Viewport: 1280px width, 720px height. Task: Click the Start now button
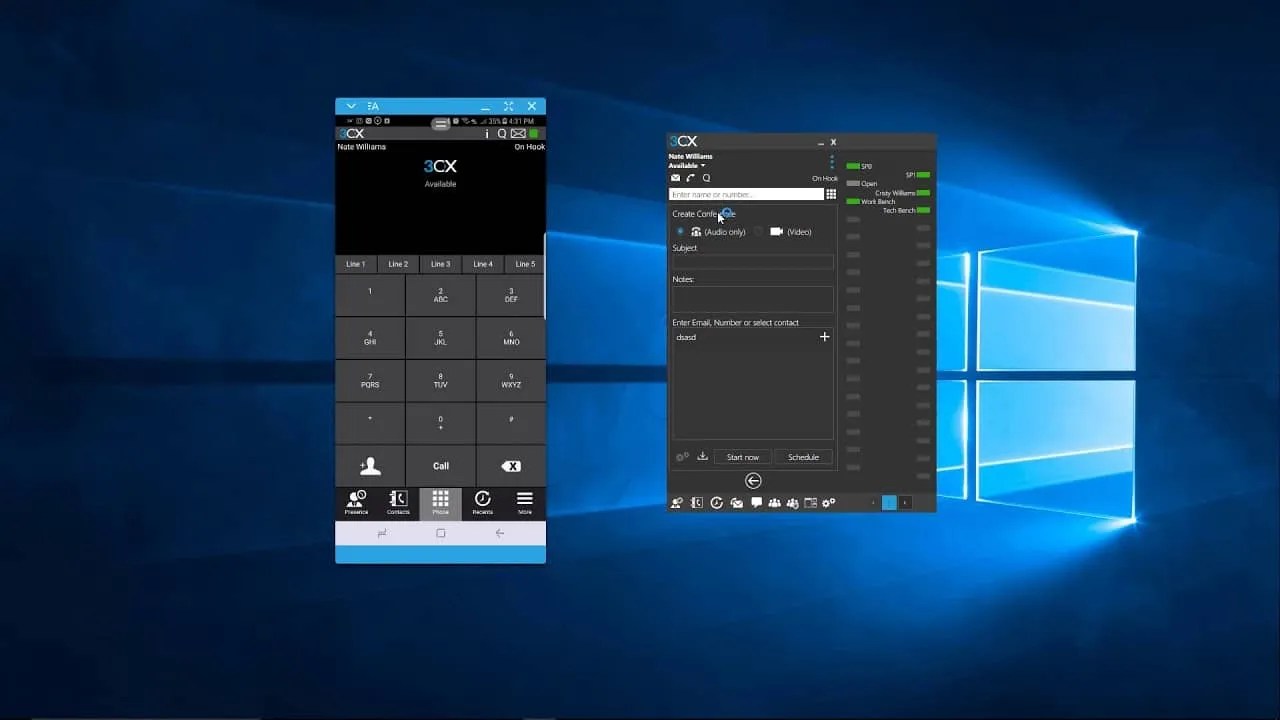pyautogui.click(x=743, y=457)
